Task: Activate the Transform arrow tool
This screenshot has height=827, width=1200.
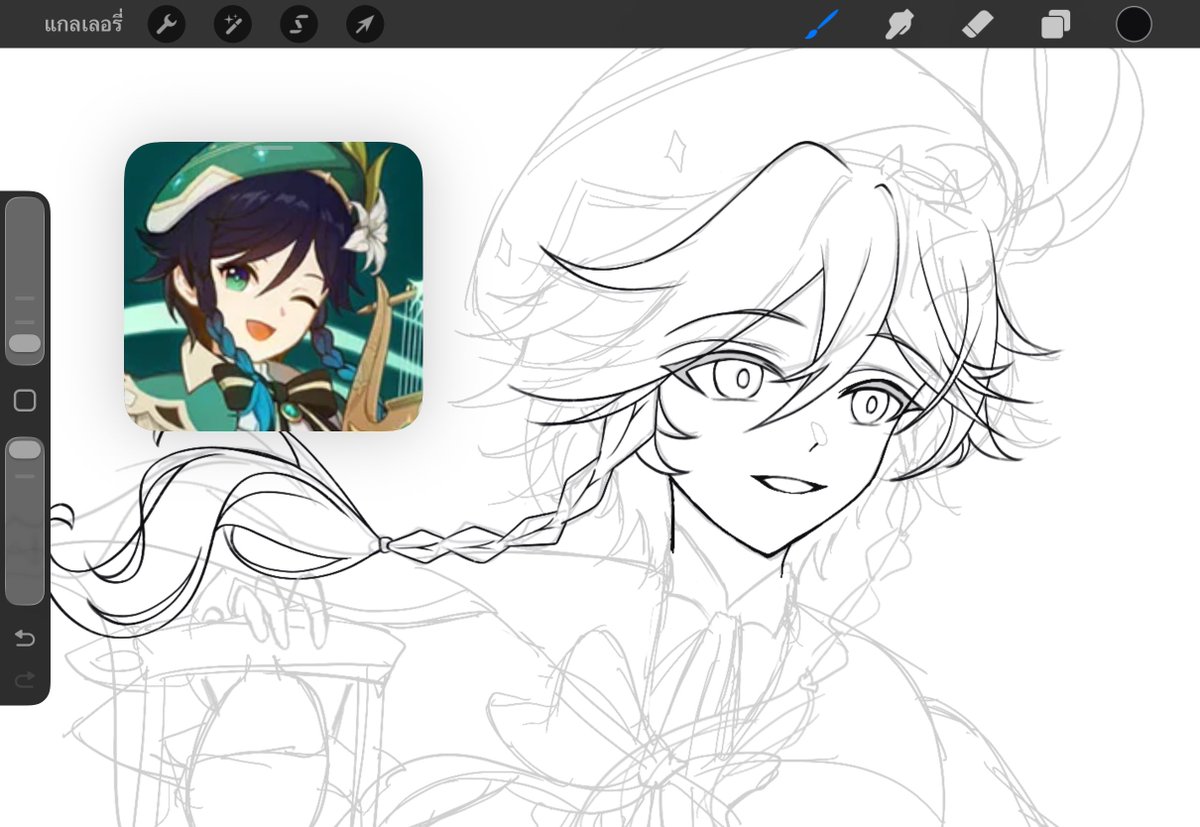Action: pos(365,24)
